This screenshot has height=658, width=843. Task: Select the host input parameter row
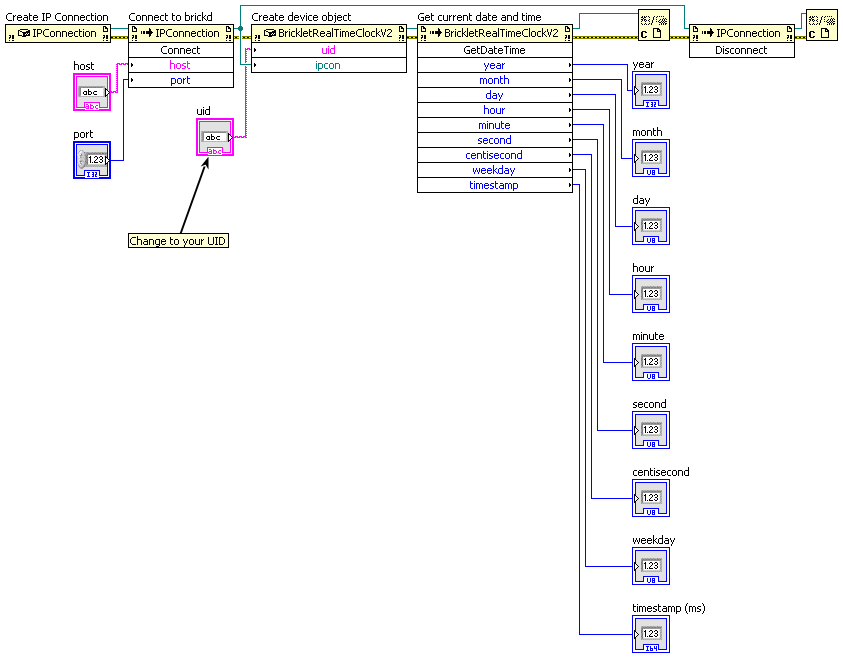[181, 65]
